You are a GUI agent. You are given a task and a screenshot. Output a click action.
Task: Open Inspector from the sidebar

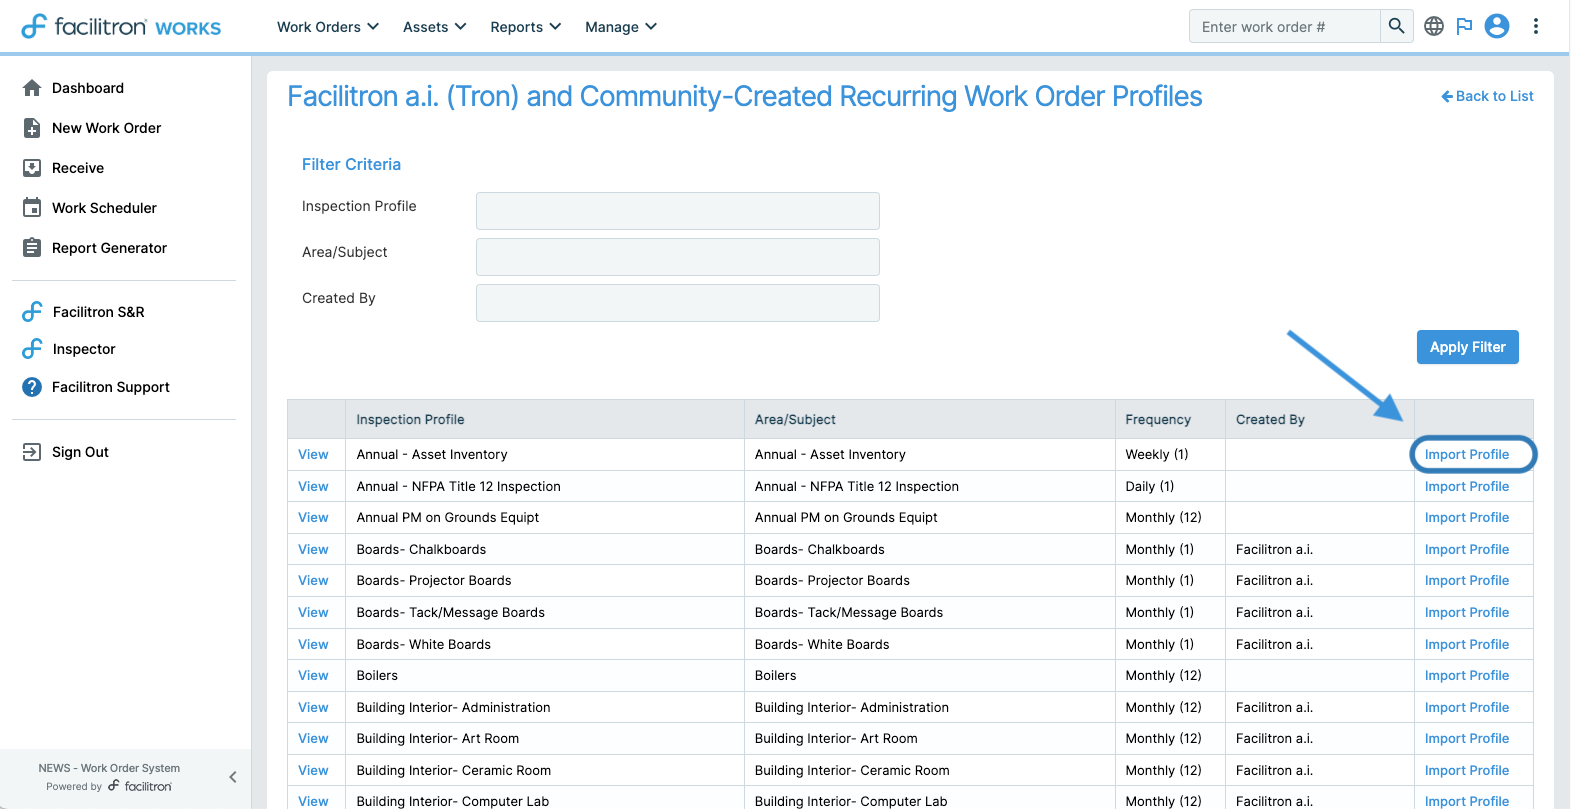pos(84,349)
